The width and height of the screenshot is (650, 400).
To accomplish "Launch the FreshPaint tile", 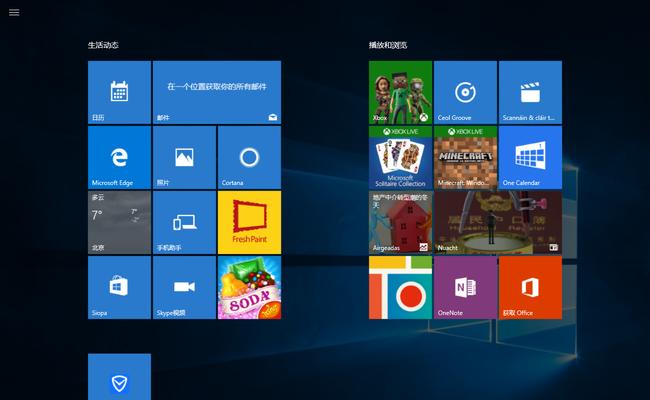I will pos(250,223).
